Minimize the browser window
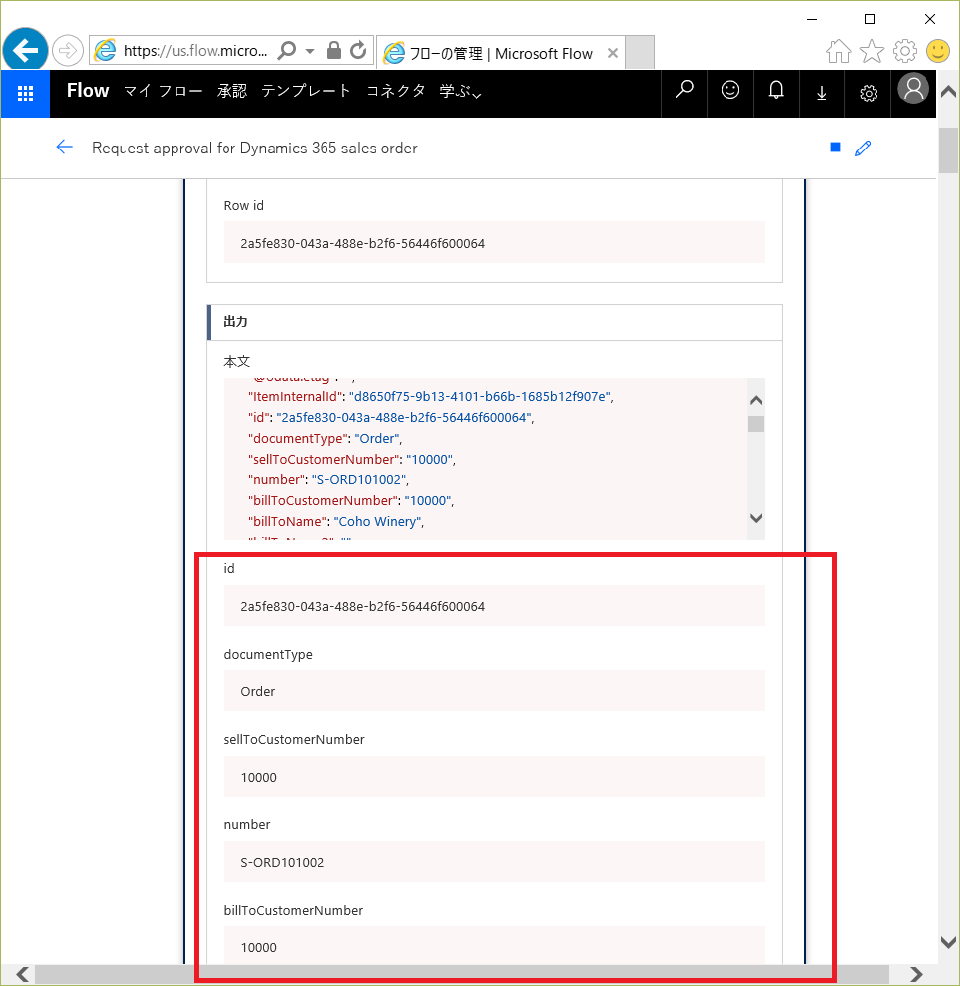 pos(812,19)
